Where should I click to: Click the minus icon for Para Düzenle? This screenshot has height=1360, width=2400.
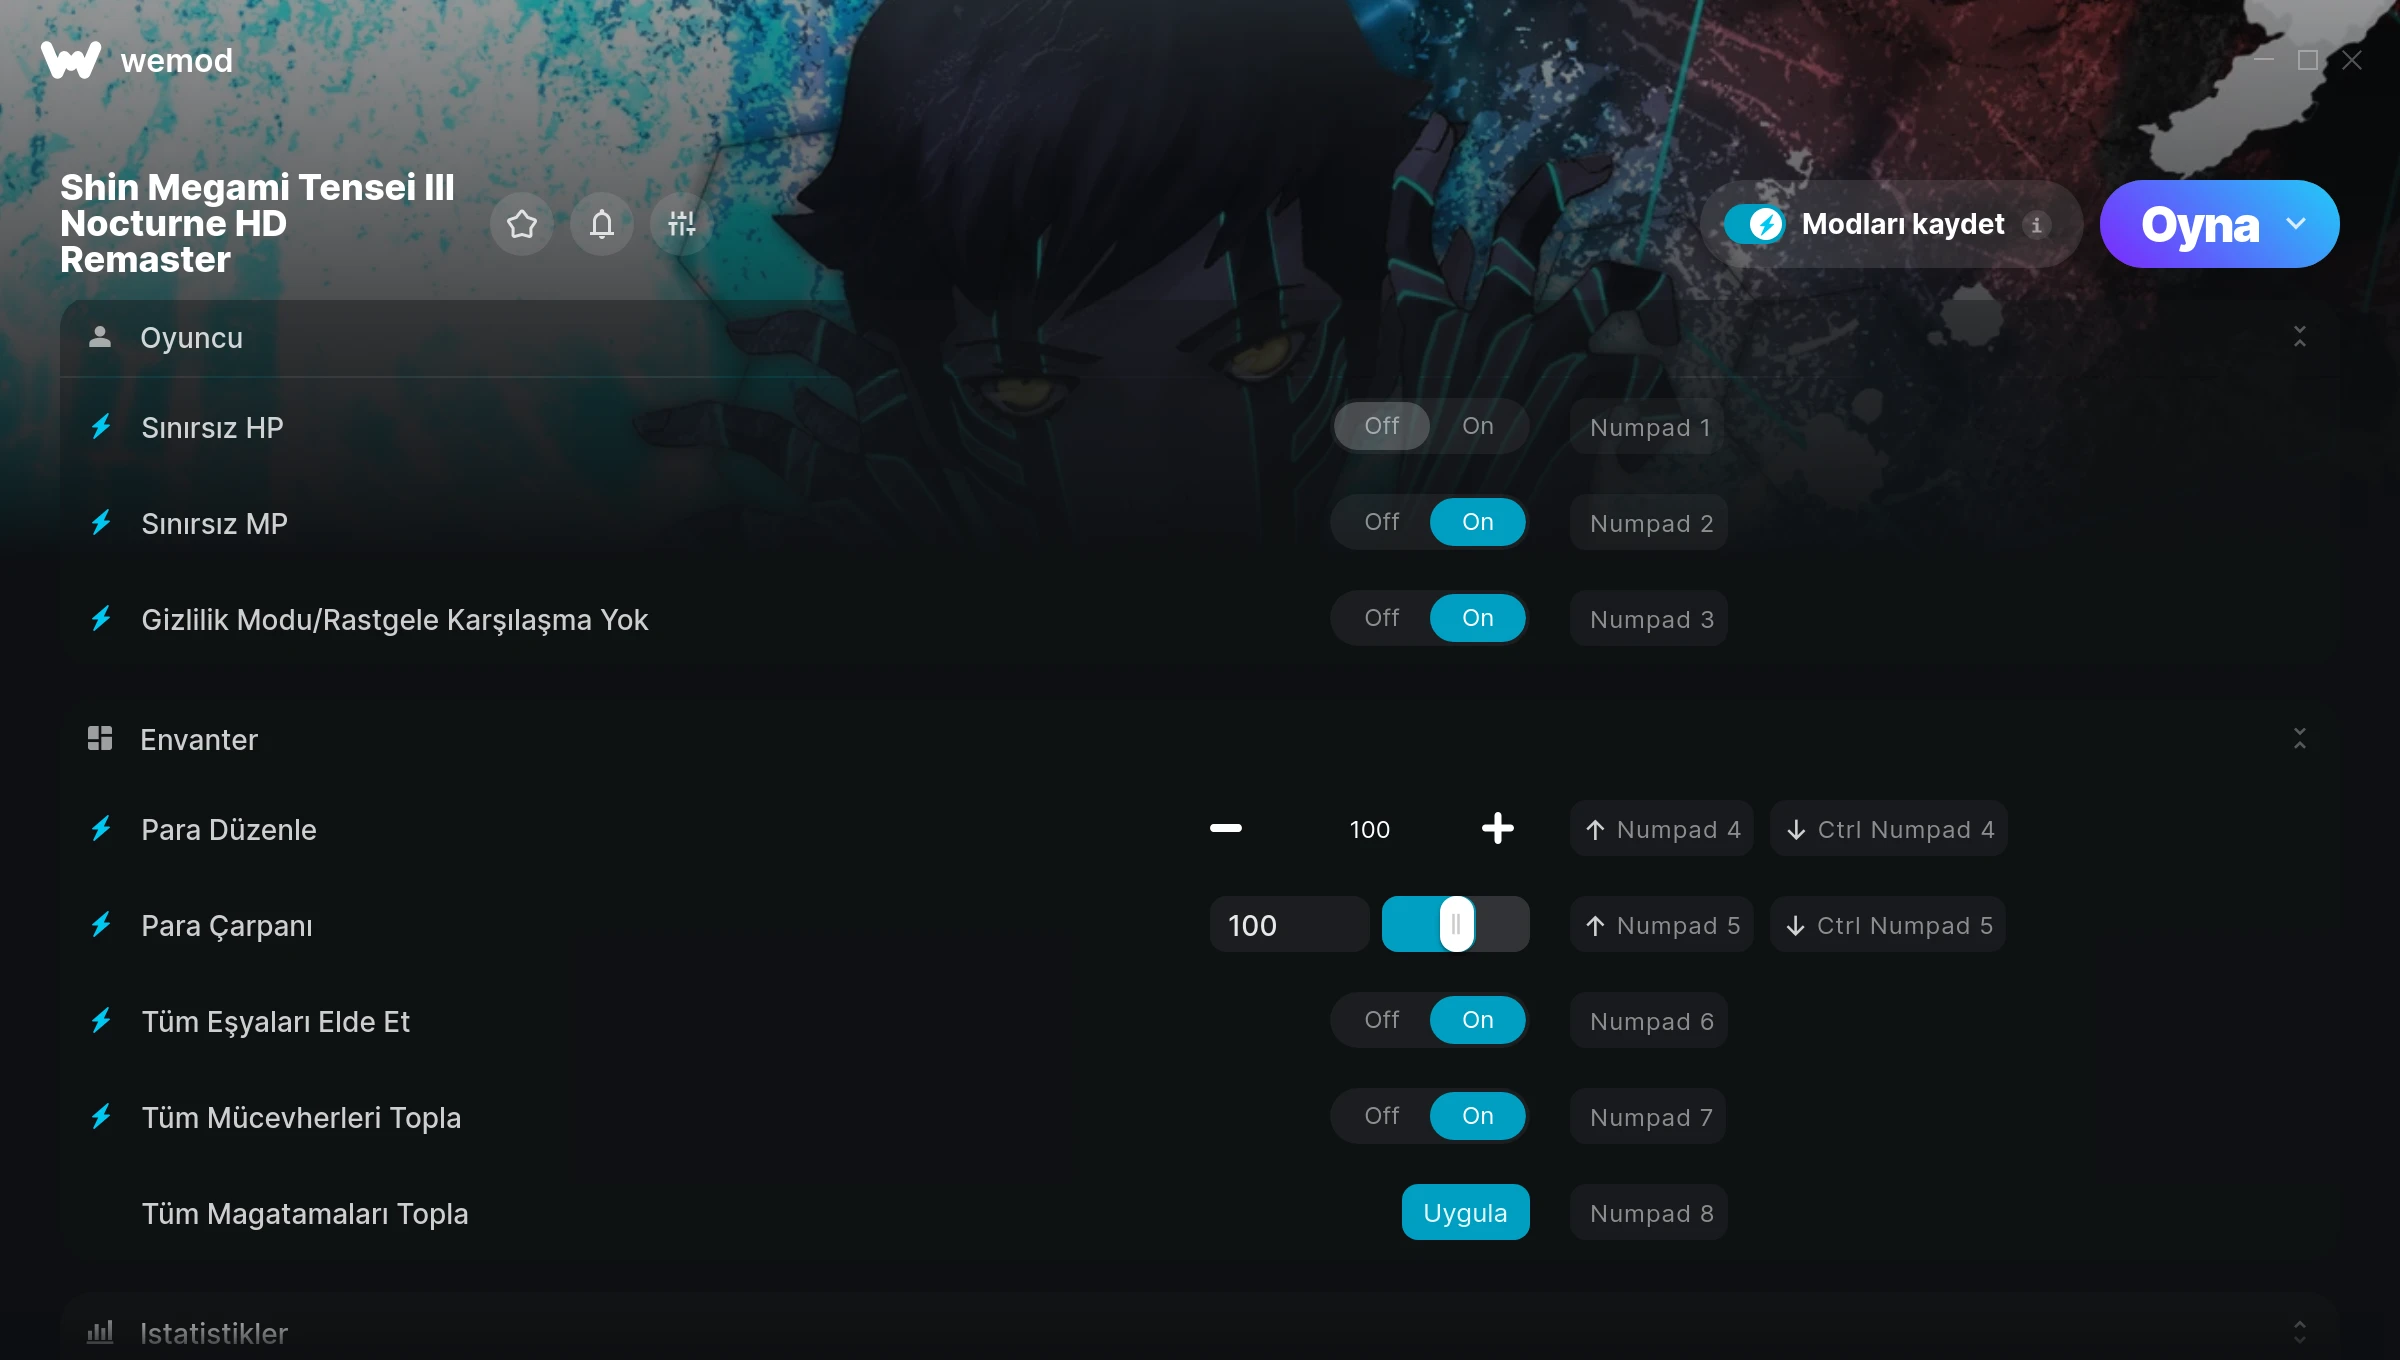tap(1226, 828)
